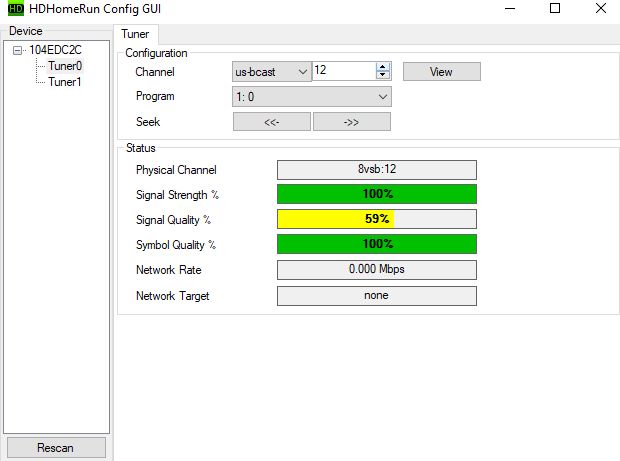This screenshot has width=620, height=461.
Task: Decrease channel number with the down spinner arrow
Action: (x=382, y=75)
